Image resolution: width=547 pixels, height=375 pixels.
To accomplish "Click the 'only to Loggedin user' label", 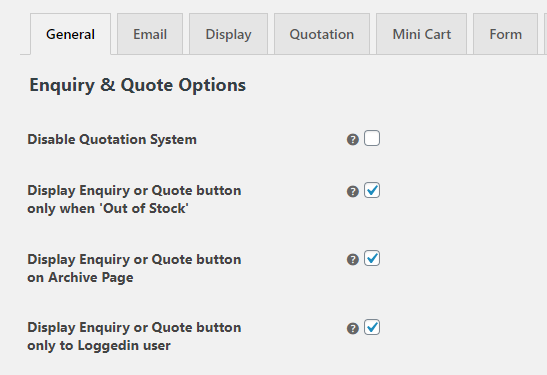I will pyautogui.click(x=134, y=336).
